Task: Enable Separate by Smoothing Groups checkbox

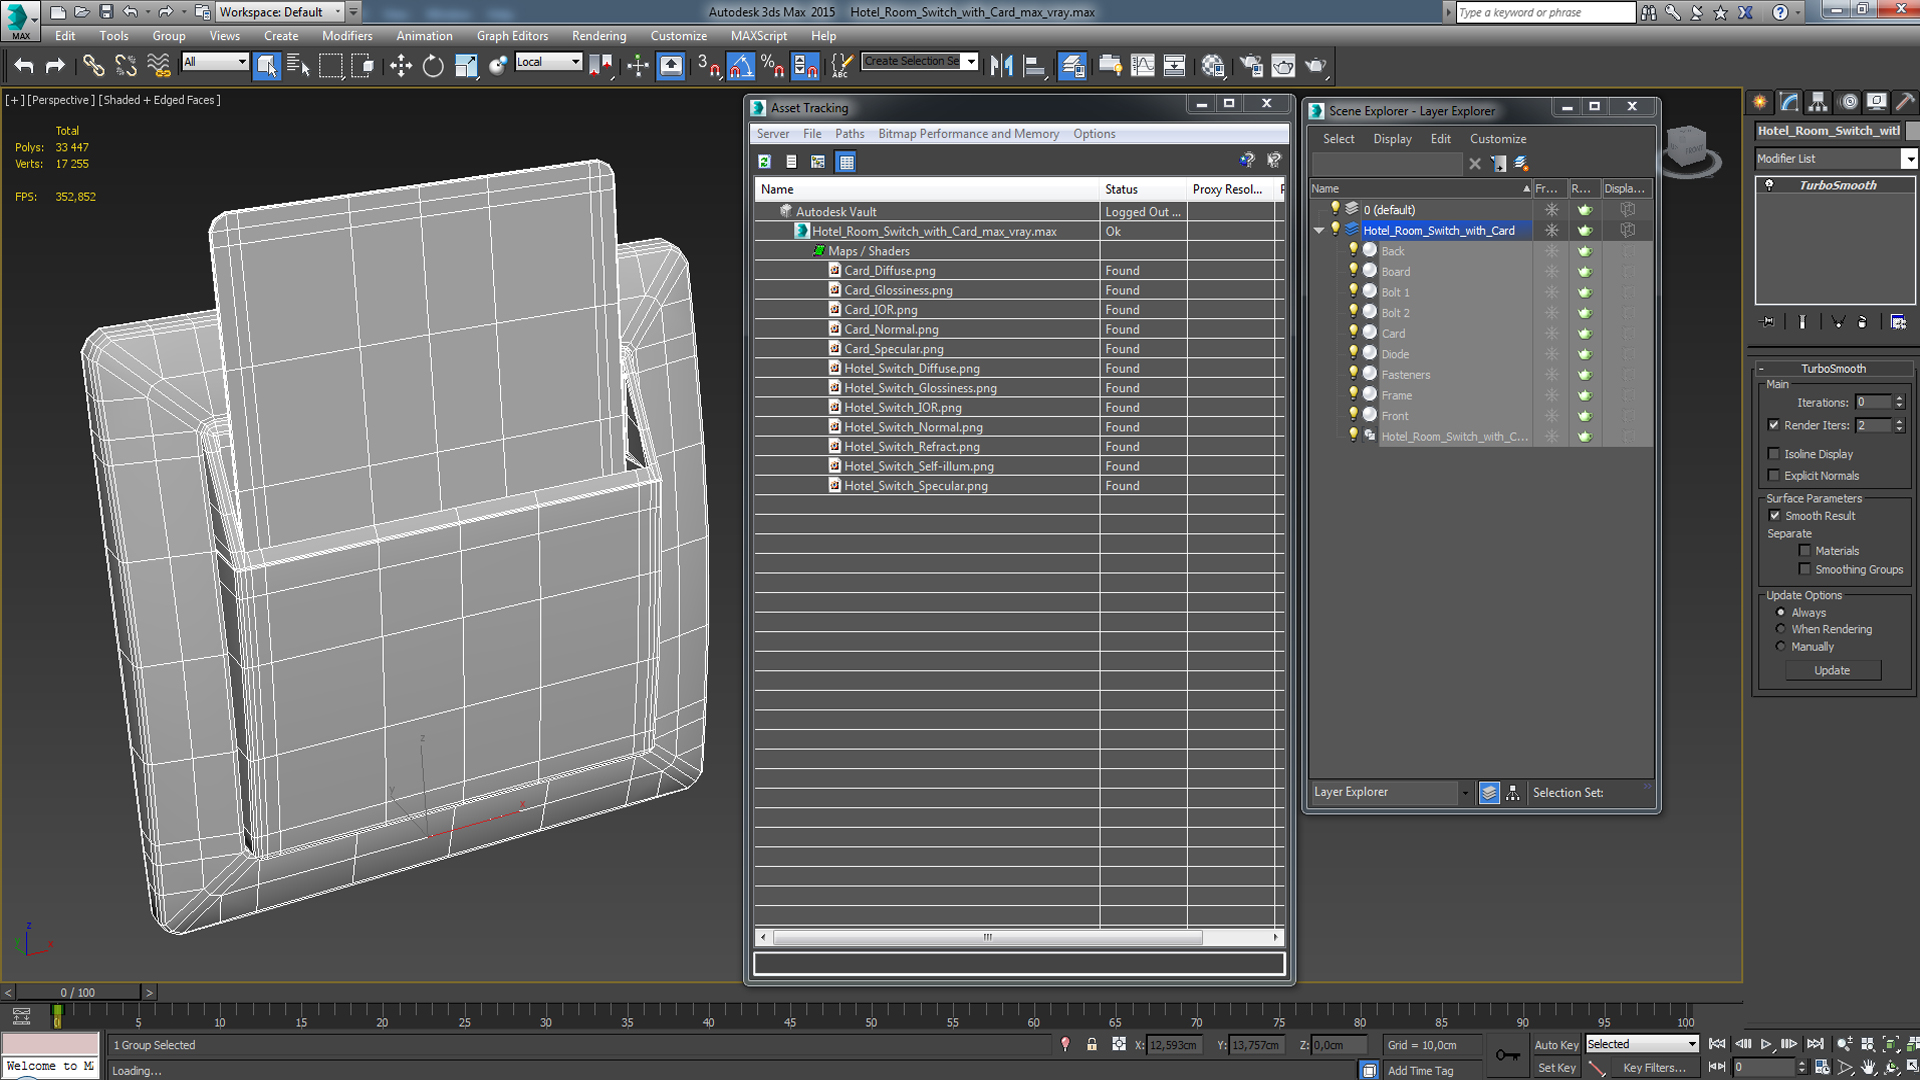Action: click(1805, 570)
